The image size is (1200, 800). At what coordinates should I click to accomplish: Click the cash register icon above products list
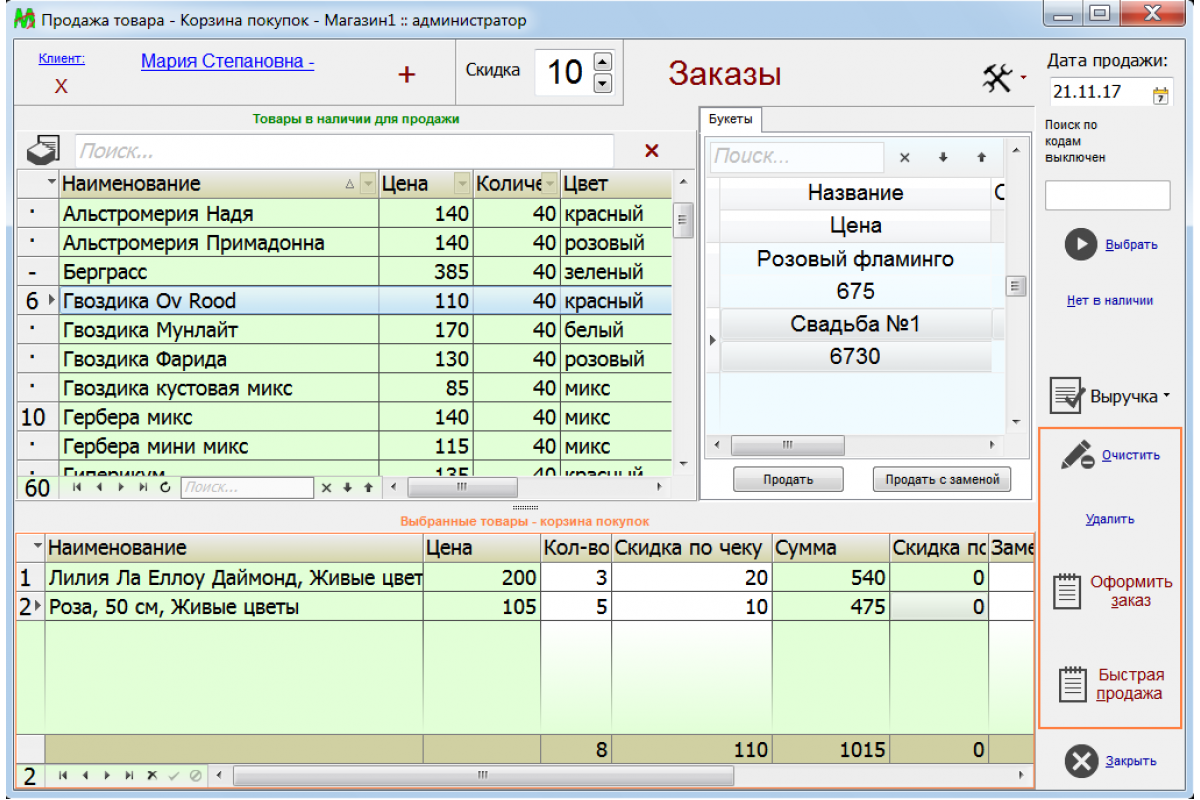(44, 151)
